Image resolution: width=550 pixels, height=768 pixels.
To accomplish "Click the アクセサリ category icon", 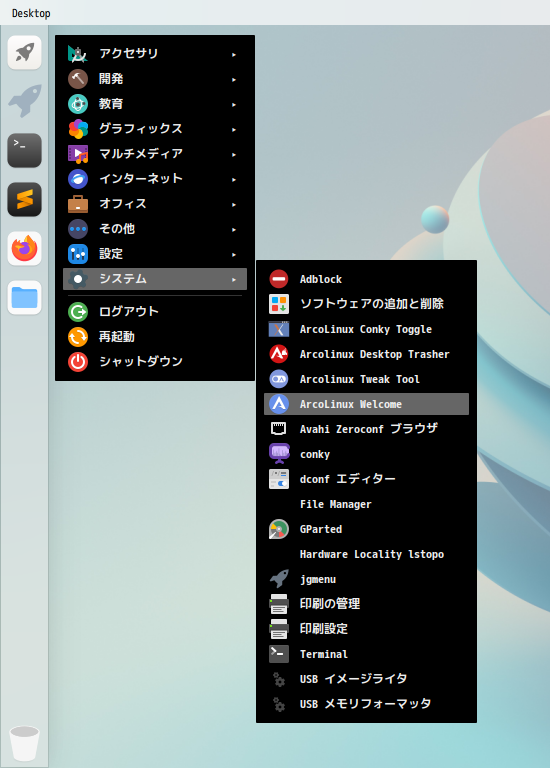I will pyautogui.click(x=78, y=54).
